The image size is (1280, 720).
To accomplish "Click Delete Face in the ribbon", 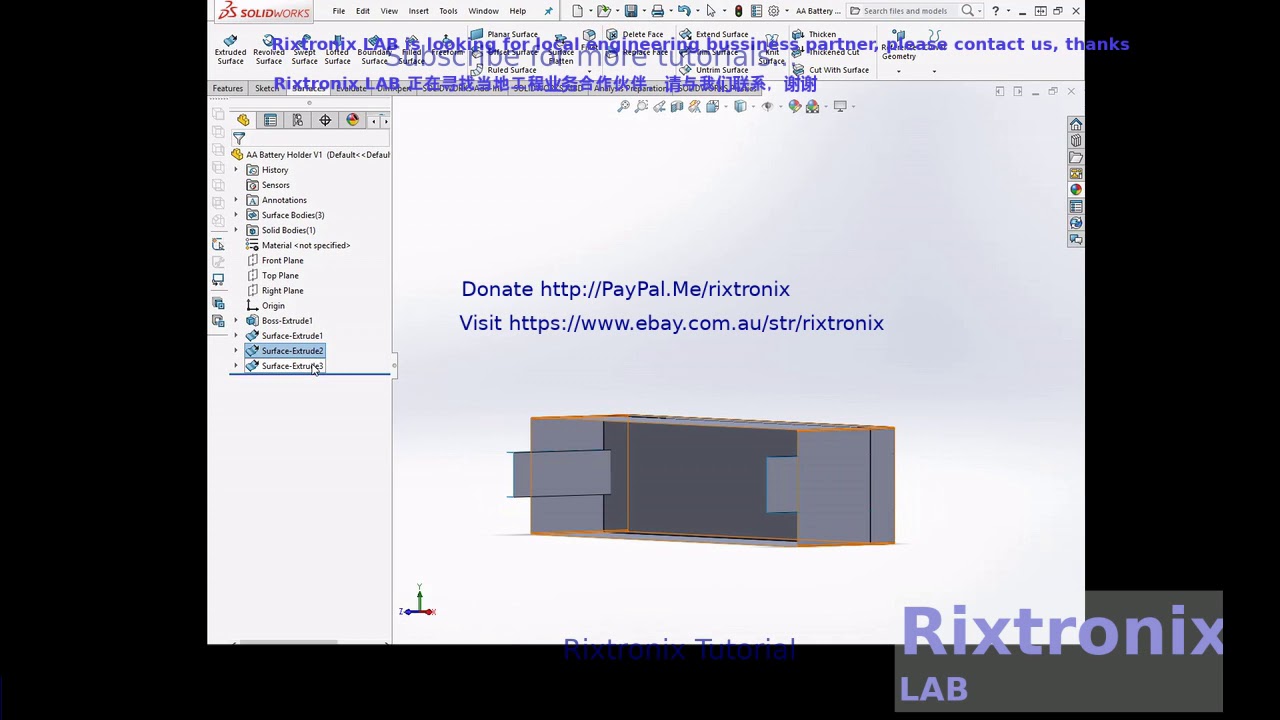I will click(x=635, y=34).
